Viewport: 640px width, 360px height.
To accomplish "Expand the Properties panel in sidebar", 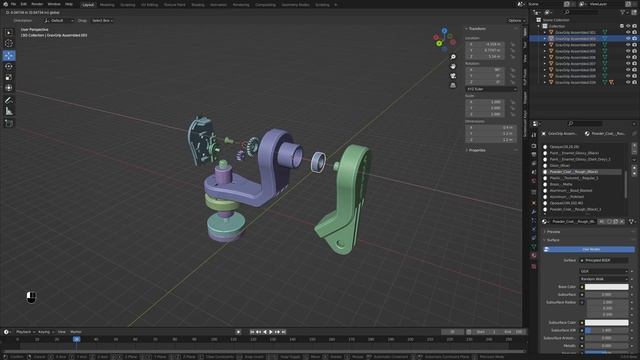I will (467, 150).
